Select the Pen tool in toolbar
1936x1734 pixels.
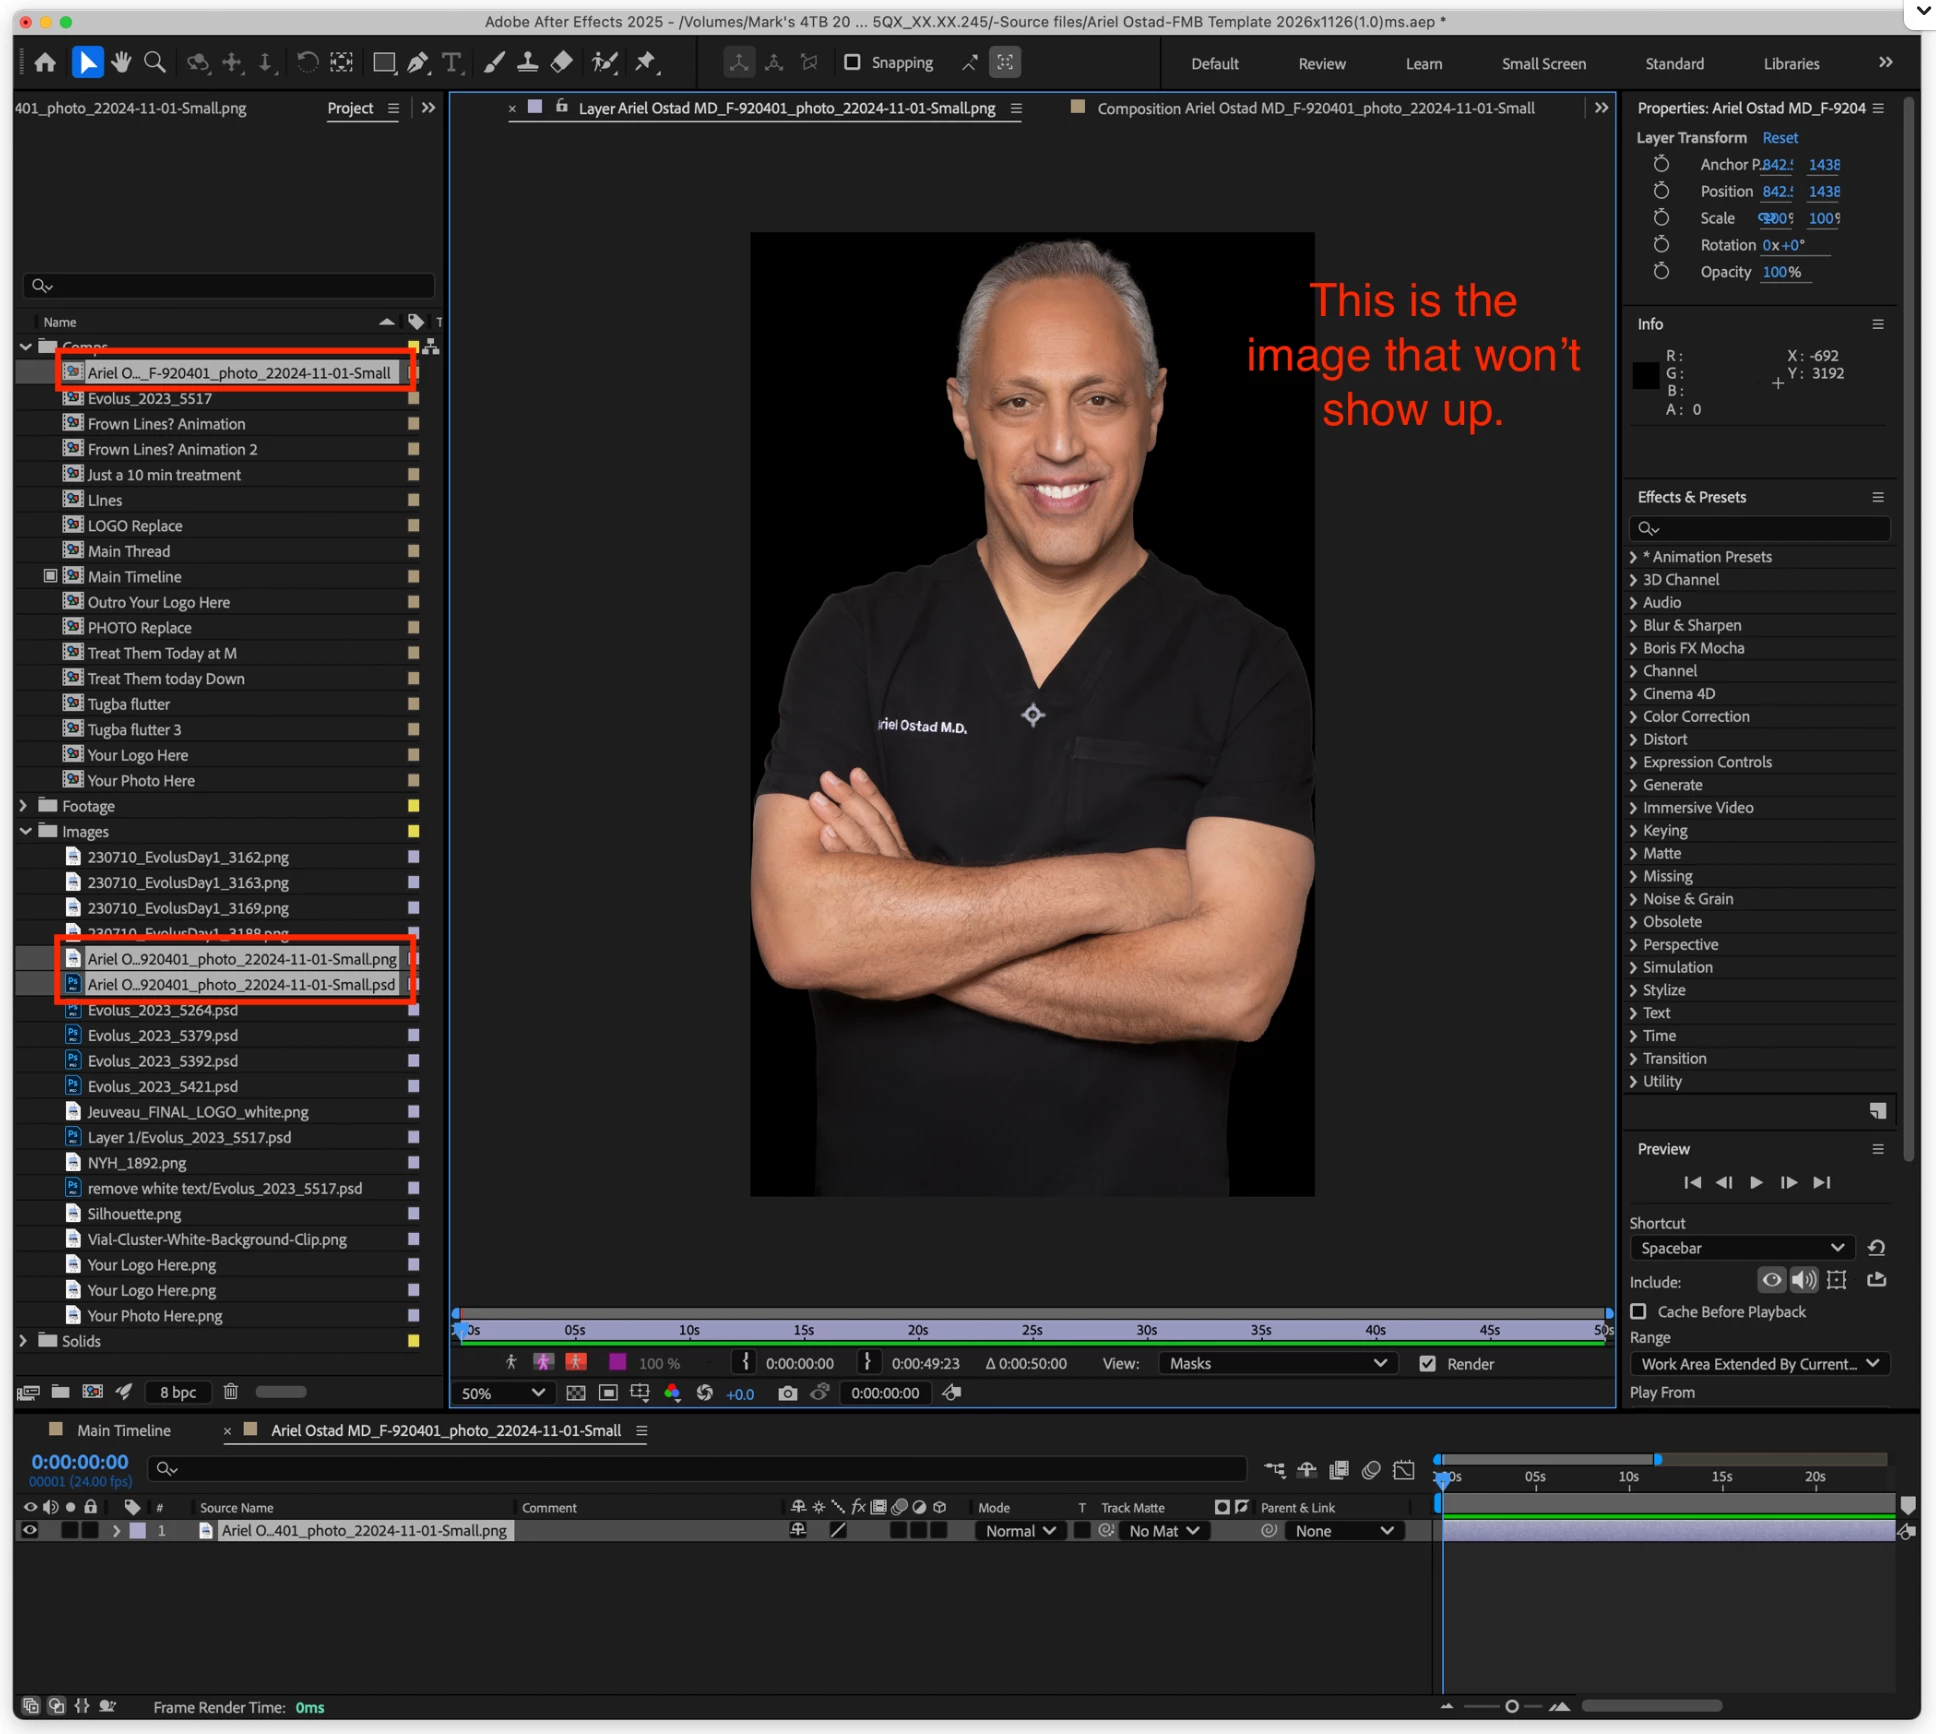(418, 62)
